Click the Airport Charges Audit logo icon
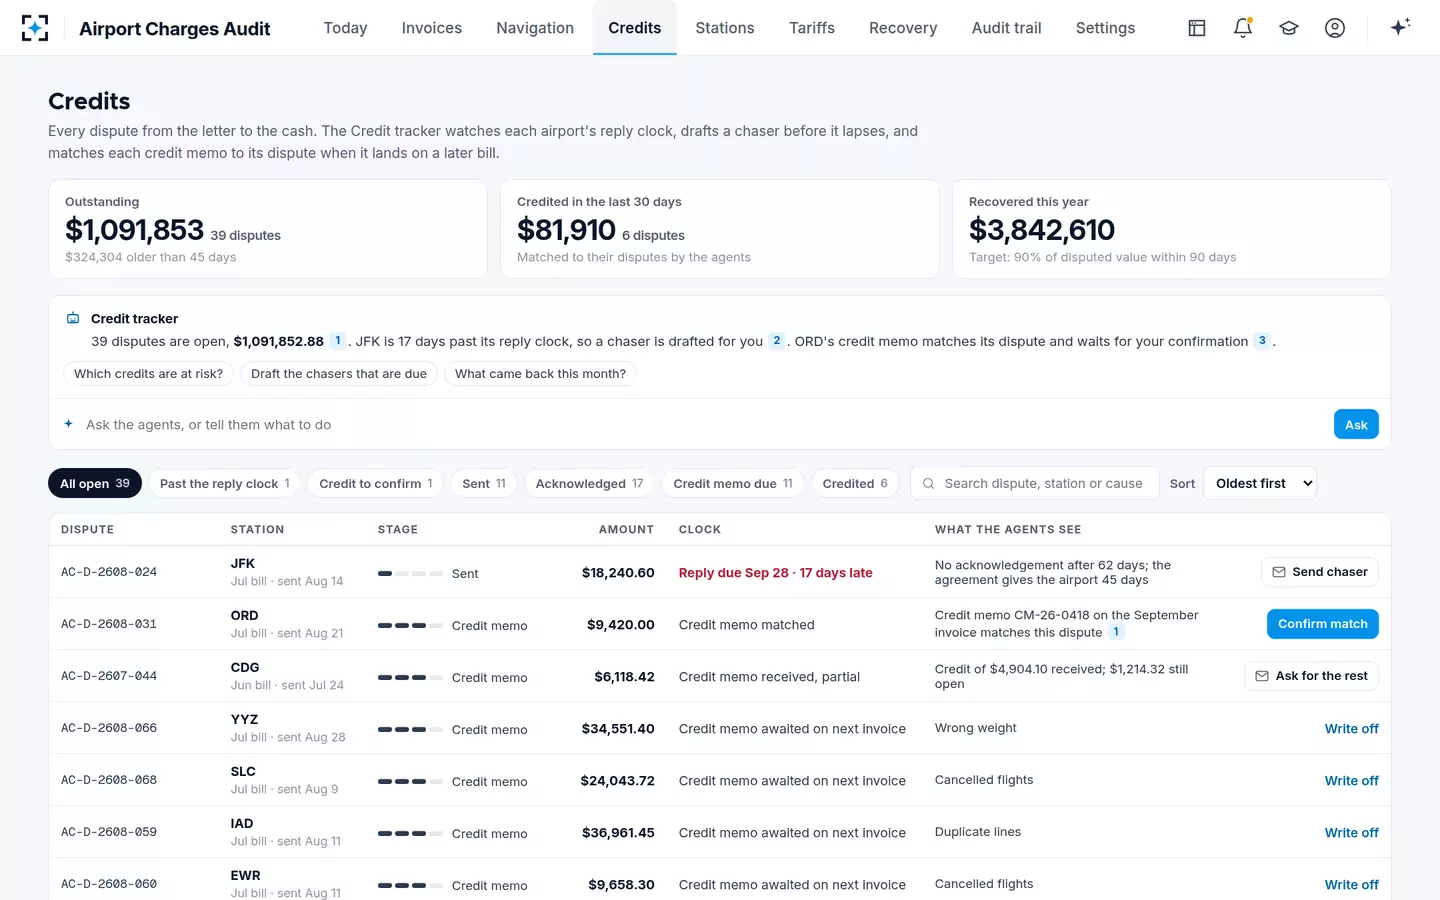This screenshot has width=1440, height=900. pyautogui.click(x=35, y=28)
